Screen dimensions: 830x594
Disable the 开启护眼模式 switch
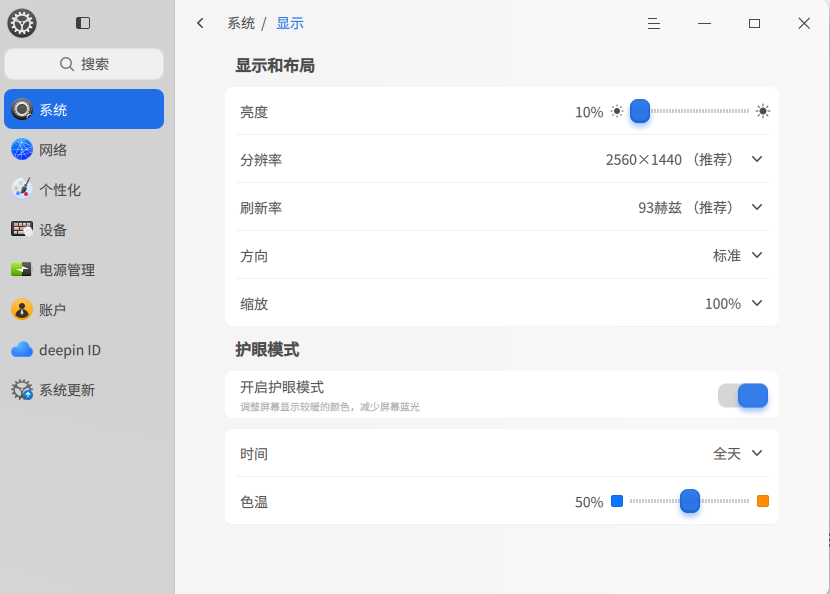[743, 395]
